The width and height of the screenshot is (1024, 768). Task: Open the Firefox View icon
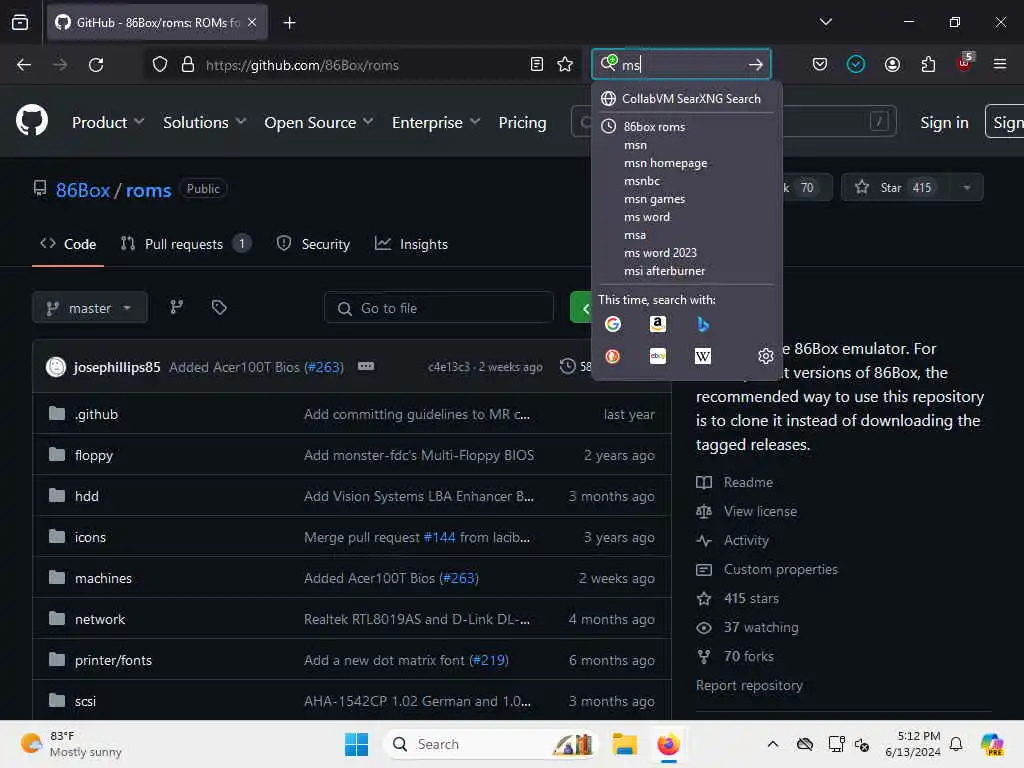pyautogui.click(x=20, y=23)
